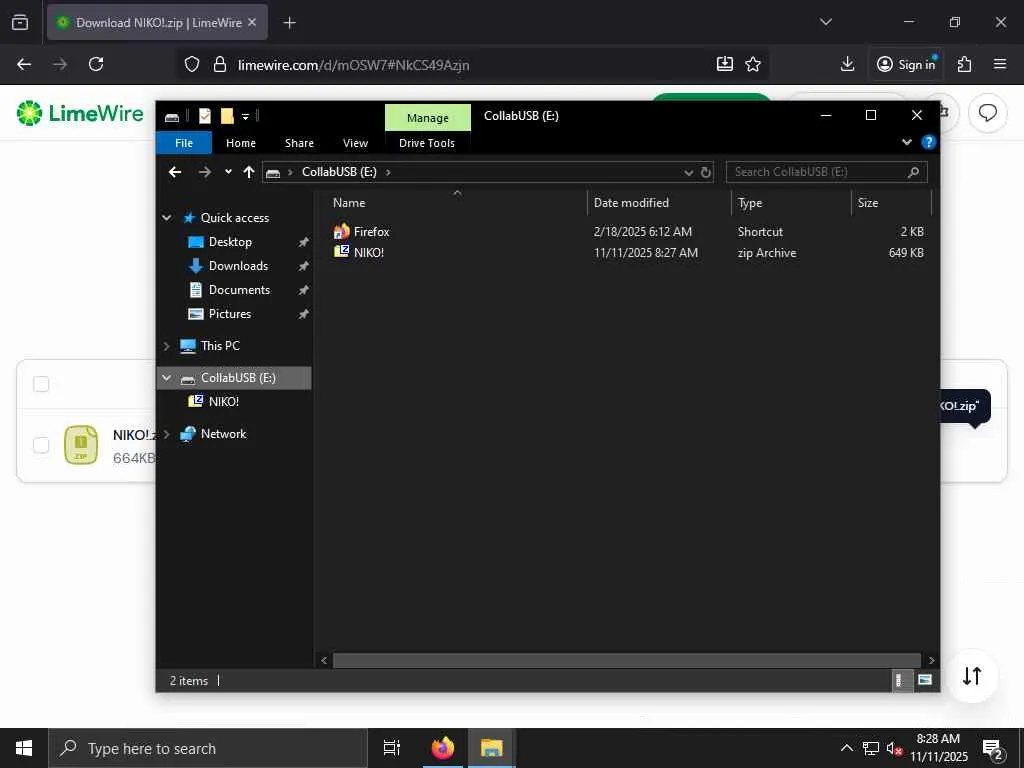Reload the LimeWire page

click(96, 64)
